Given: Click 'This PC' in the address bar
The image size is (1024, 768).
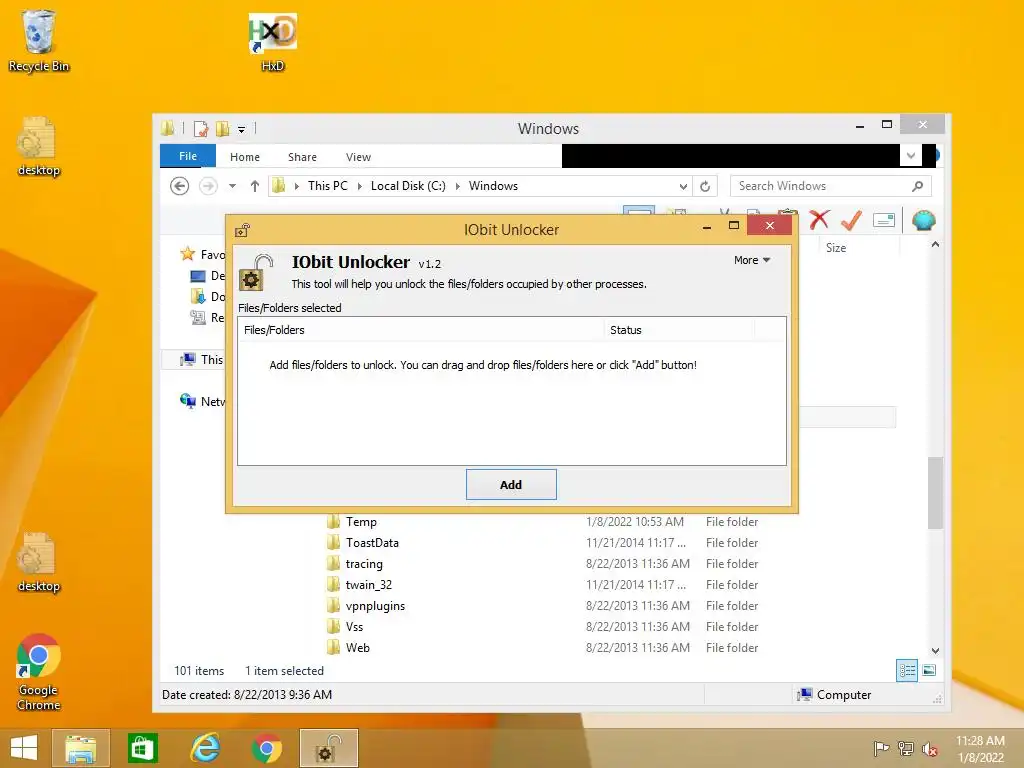Looking at the screenshot, I should point(328,185).
